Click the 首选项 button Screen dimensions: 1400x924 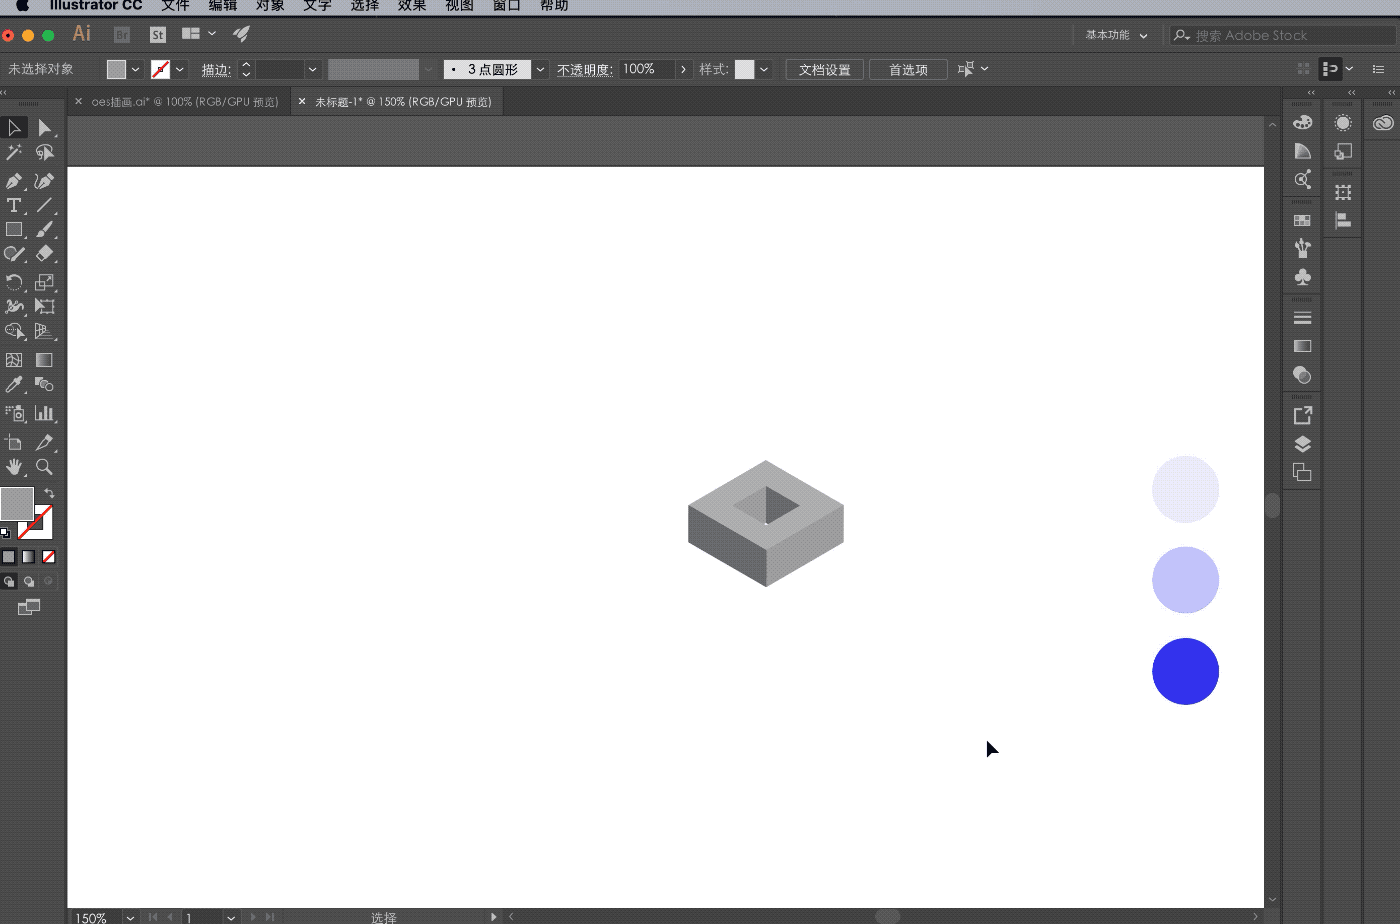tap(908, 70)
